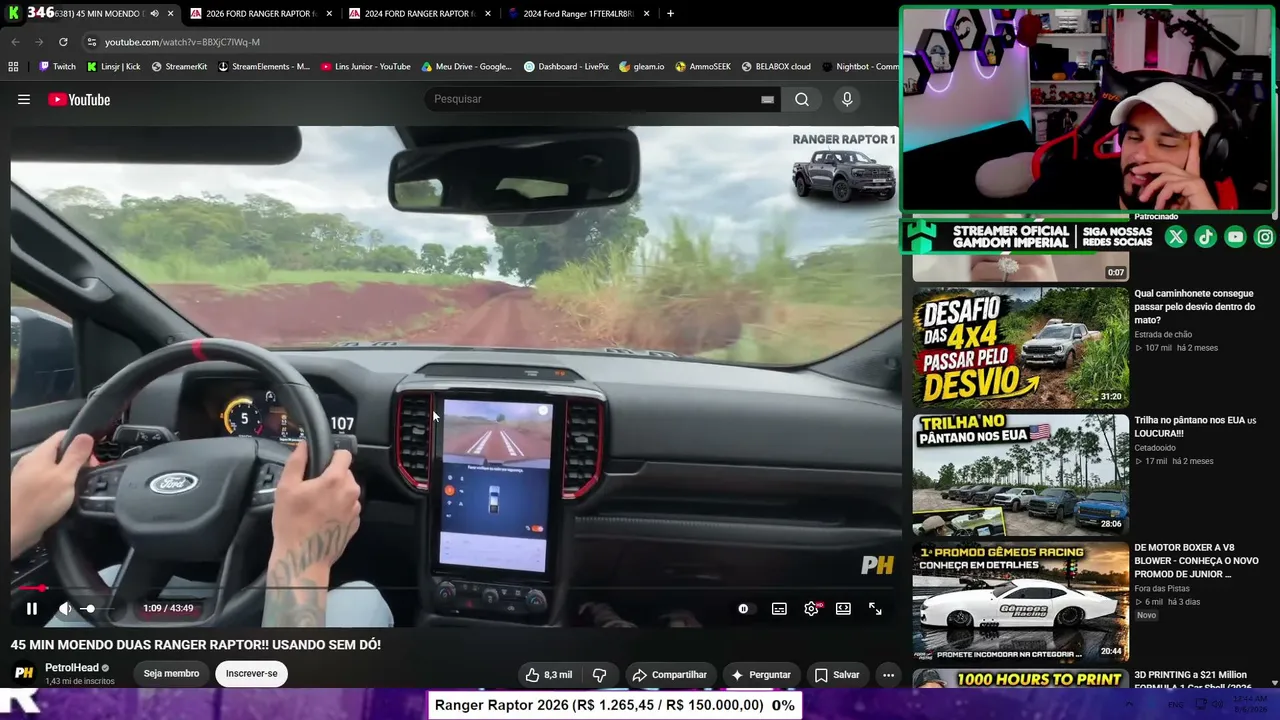This screenshot has height=720, width=1280.
Task: Open the Instagram icon in stream overlay
Action: pyautogui.click(x=1265, y=237)
